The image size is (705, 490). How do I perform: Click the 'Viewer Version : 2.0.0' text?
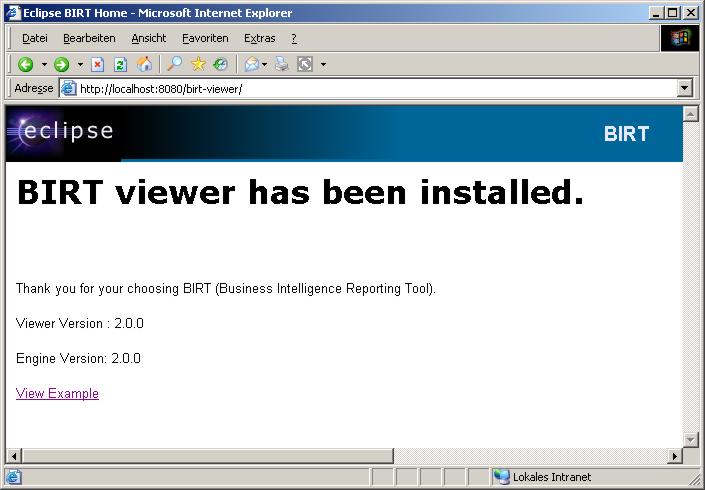point(80,324)
